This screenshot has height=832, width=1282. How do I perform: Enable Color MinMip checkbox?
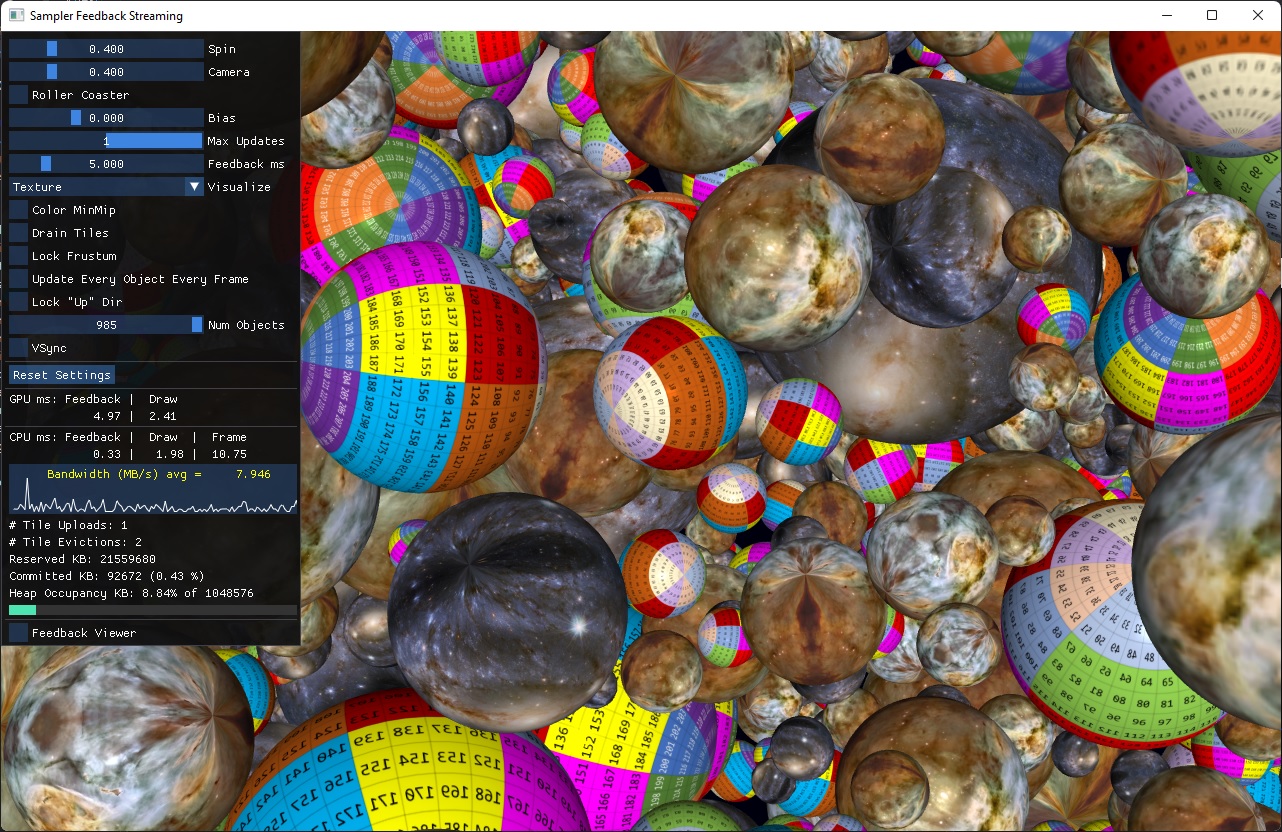pos(18,210)
